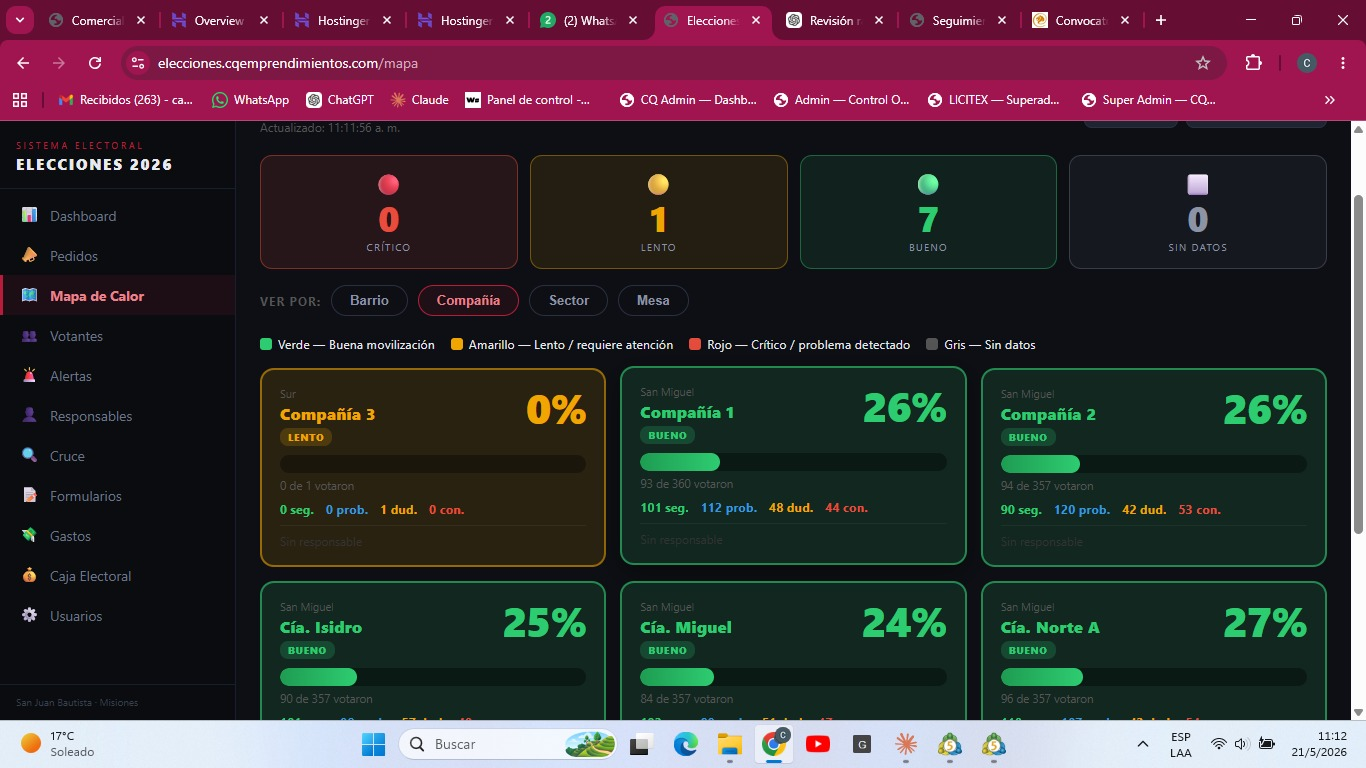Click the yellow Amarillo legend swatch
The width and height of the screenshot is (1366, 768).
(x=457, y=344)
